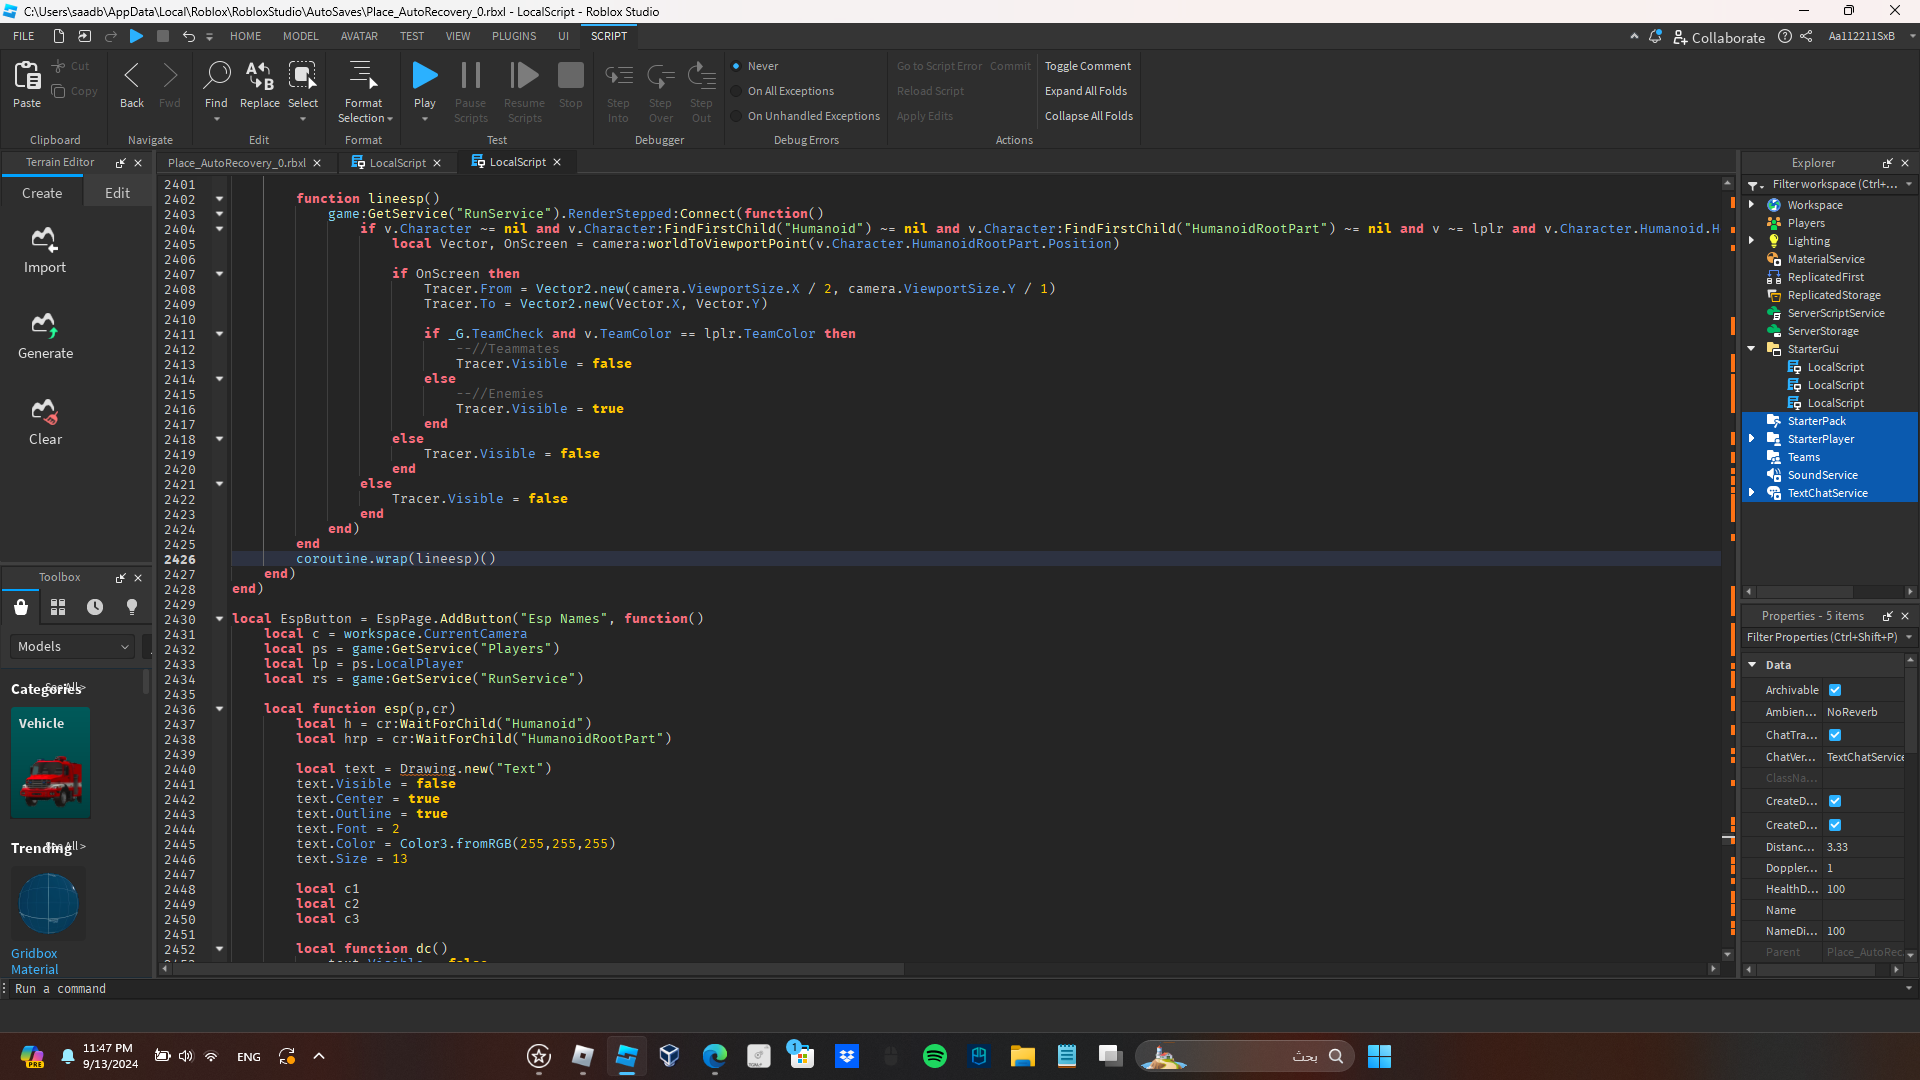The height and width of the screenshot is (1080, 1920).
Task: Open Toolbox Inventory grid icon
Action: tap(58, 607)
